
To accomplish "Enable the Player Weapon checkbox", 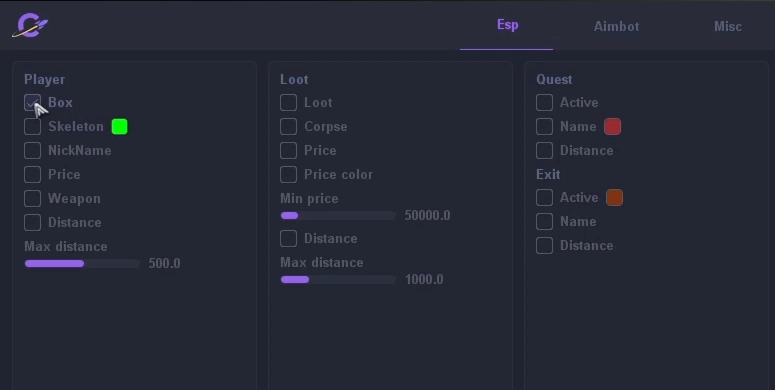I will (33, 199).
